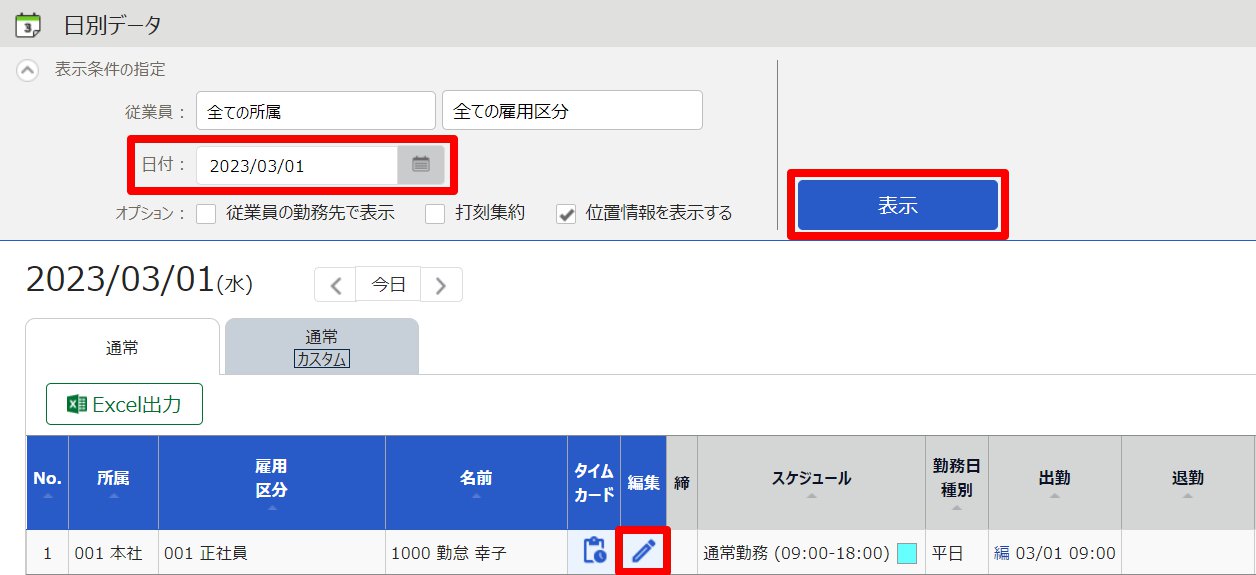Image resolution: width=1256 pixels, height=575 pixels.
Task: Open the 全ての雇用区分 selector
Action: (572, 111)
